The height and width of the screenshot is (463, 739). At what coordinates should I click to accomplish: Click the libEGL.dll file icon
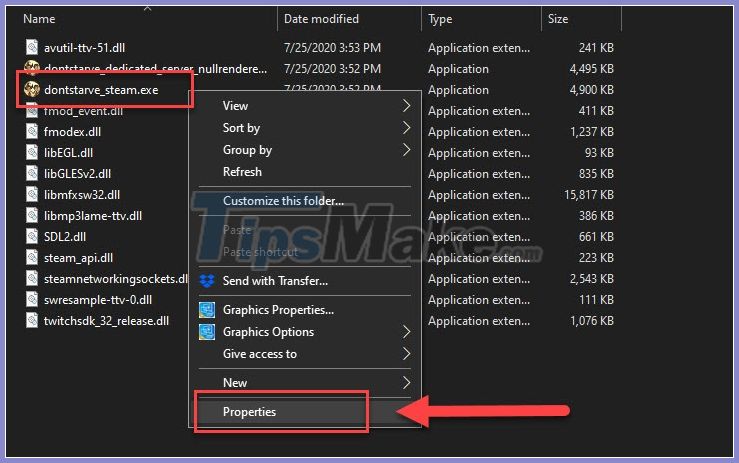point(32,152)
